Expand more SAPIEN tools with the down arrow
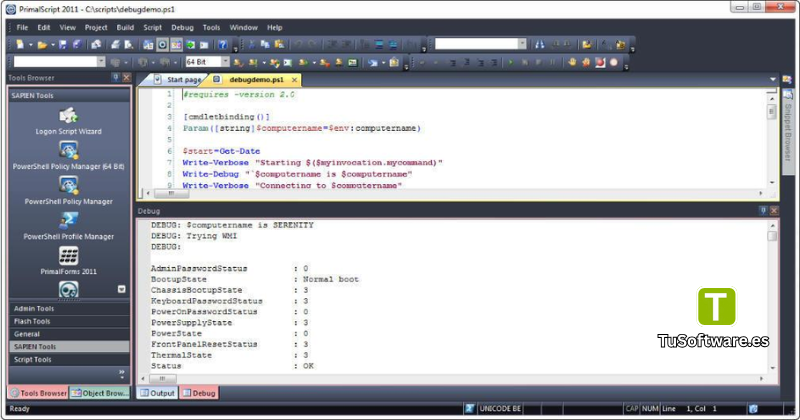 coord(121,289)
